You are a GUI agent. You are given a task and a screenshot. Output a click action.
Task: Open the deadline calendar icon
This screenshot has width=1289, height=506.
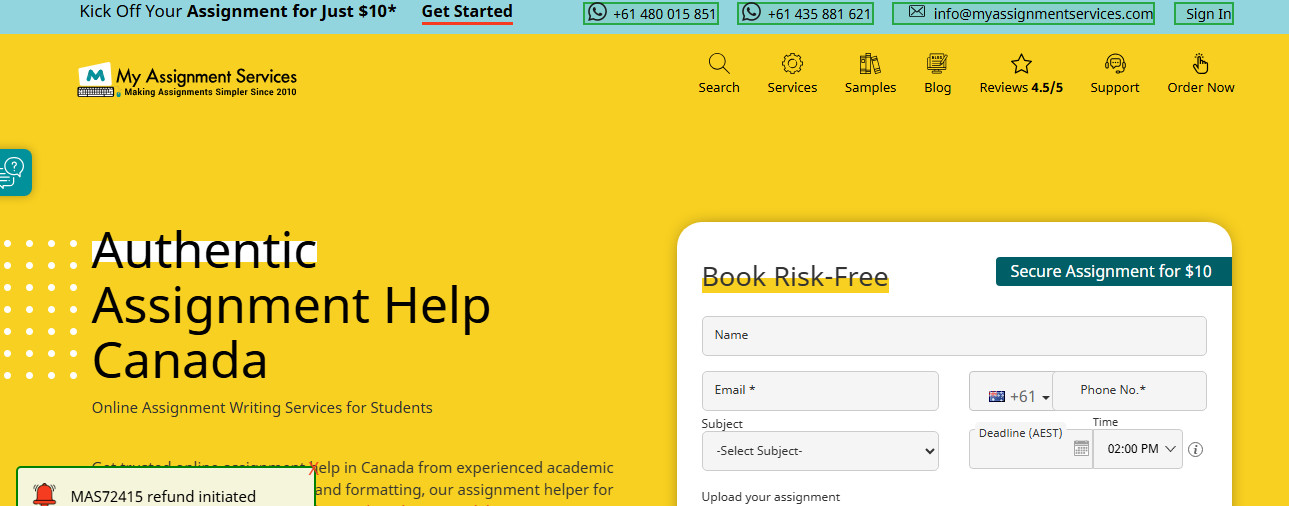click(x=1081, y=449)
